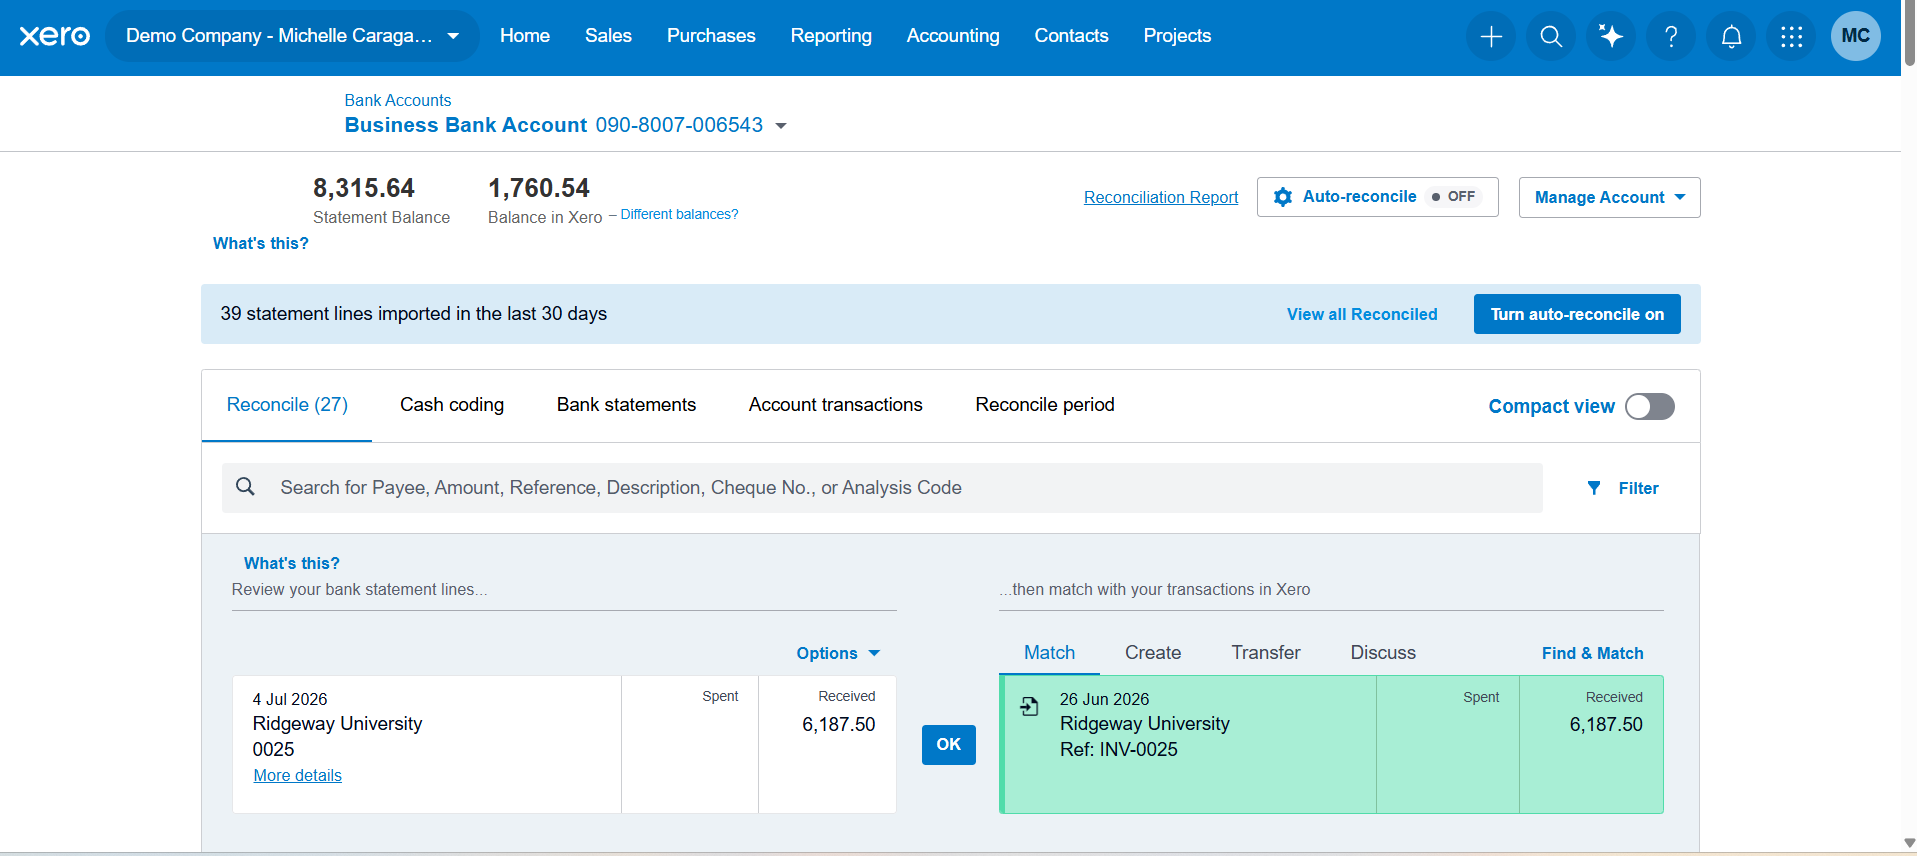Click View all Reconciled
Viewport: 1917px width, 856px height.
click(1362, 314)
